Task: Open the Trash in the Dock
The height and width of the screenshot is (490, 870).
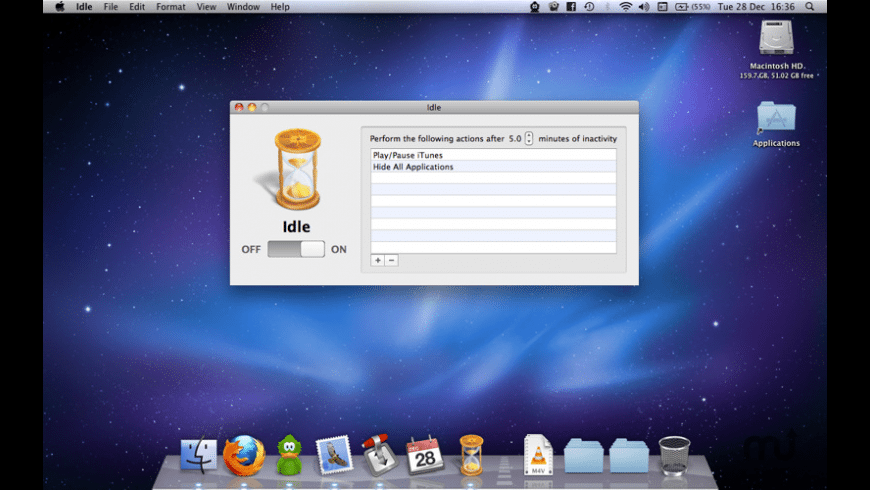Action: (674, 456)
